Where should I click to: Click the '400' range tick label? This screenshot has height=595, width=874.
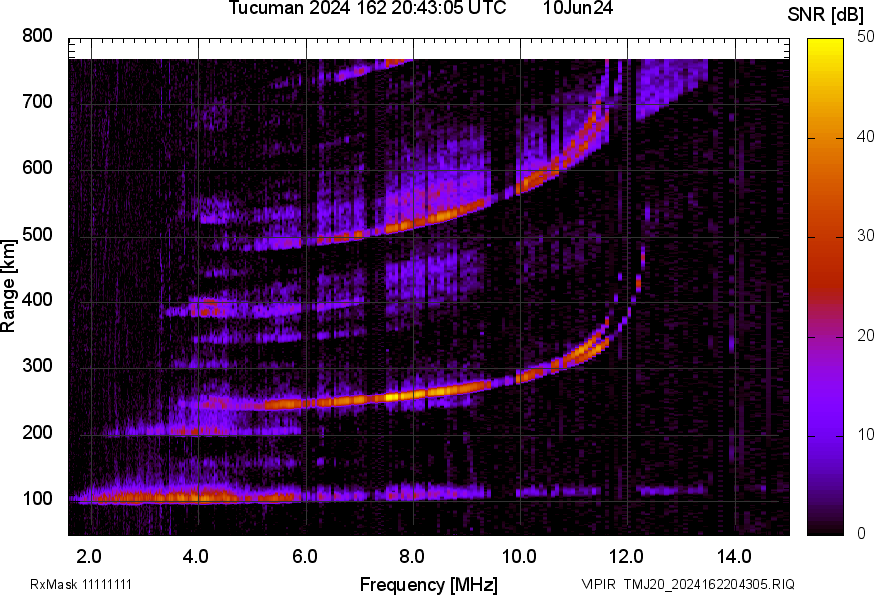tap(37, 299)
